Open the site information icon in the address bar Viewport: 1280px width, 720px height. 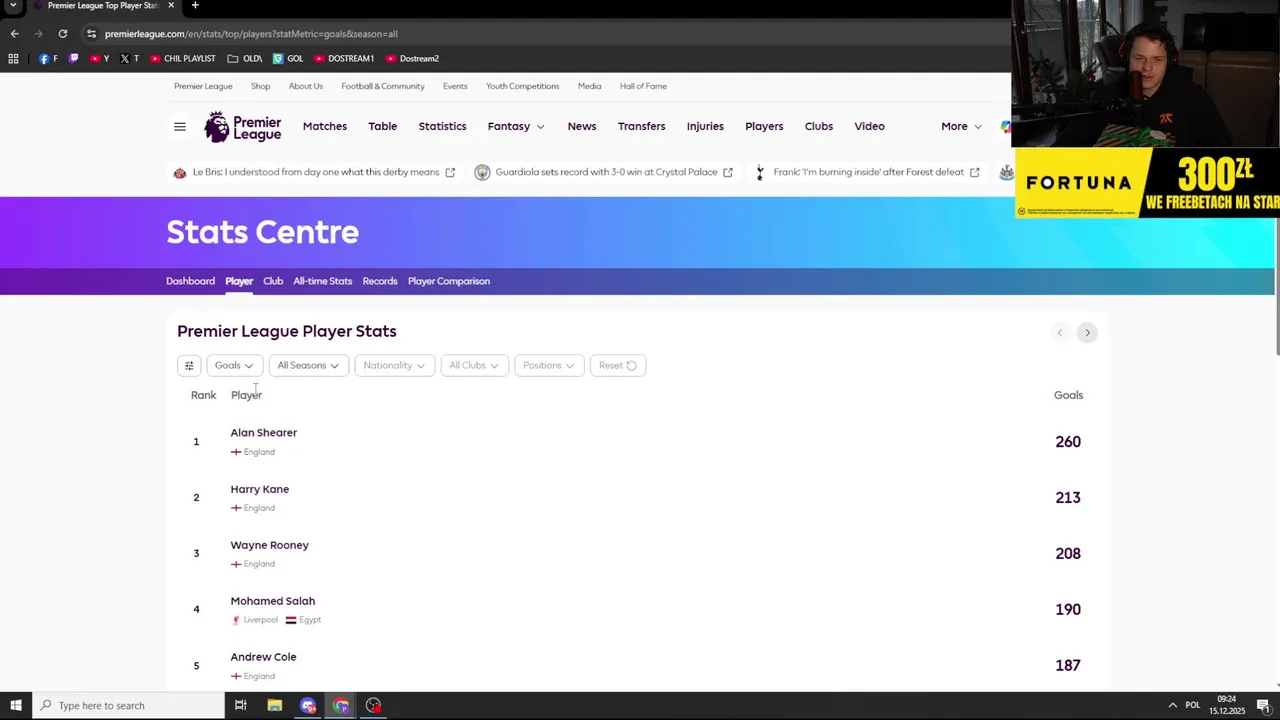(91, 34)
